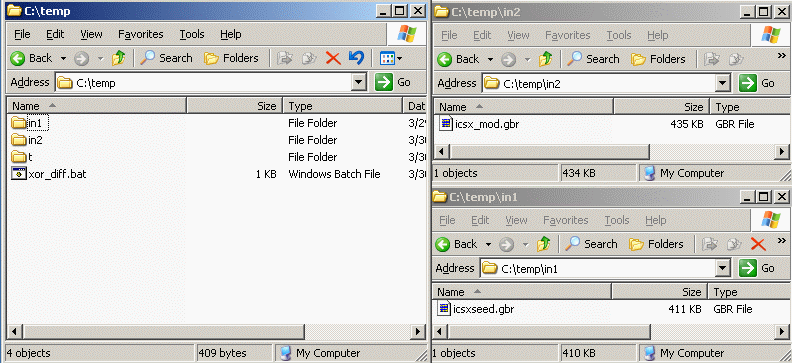The width and height of the screenshot is (792, 363).
Task: Toggle Folders pane in C:\temp\in1 window
Action: 657,245
